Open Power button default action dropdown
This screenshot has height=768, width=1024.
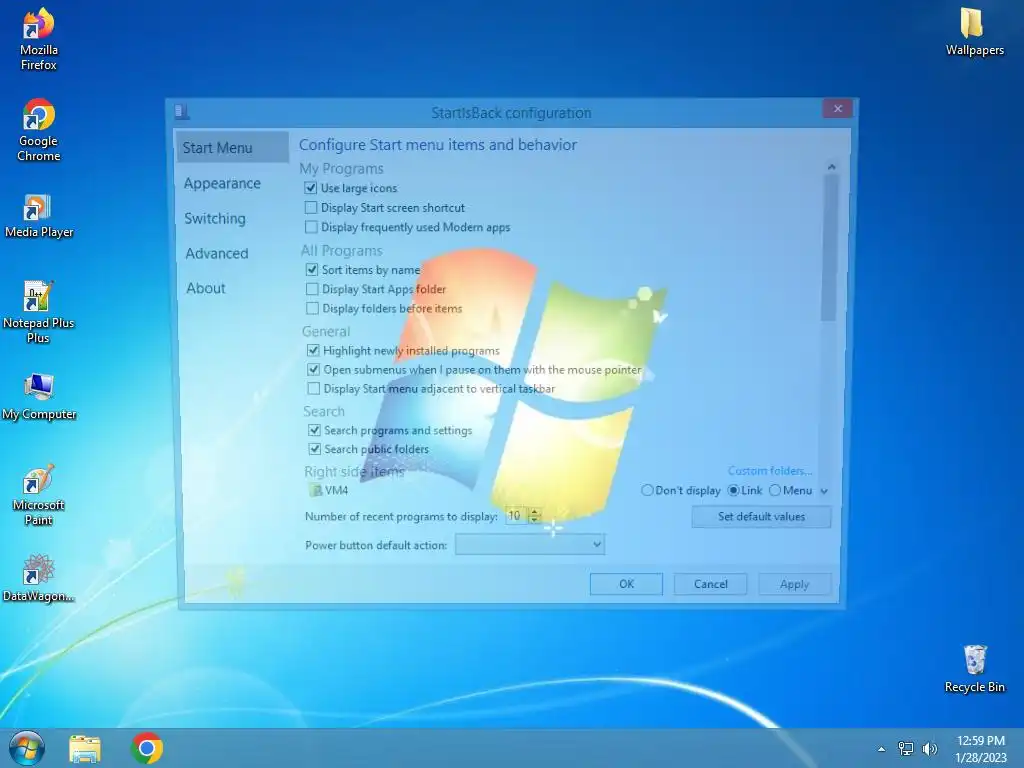click(x=530, y=545)
